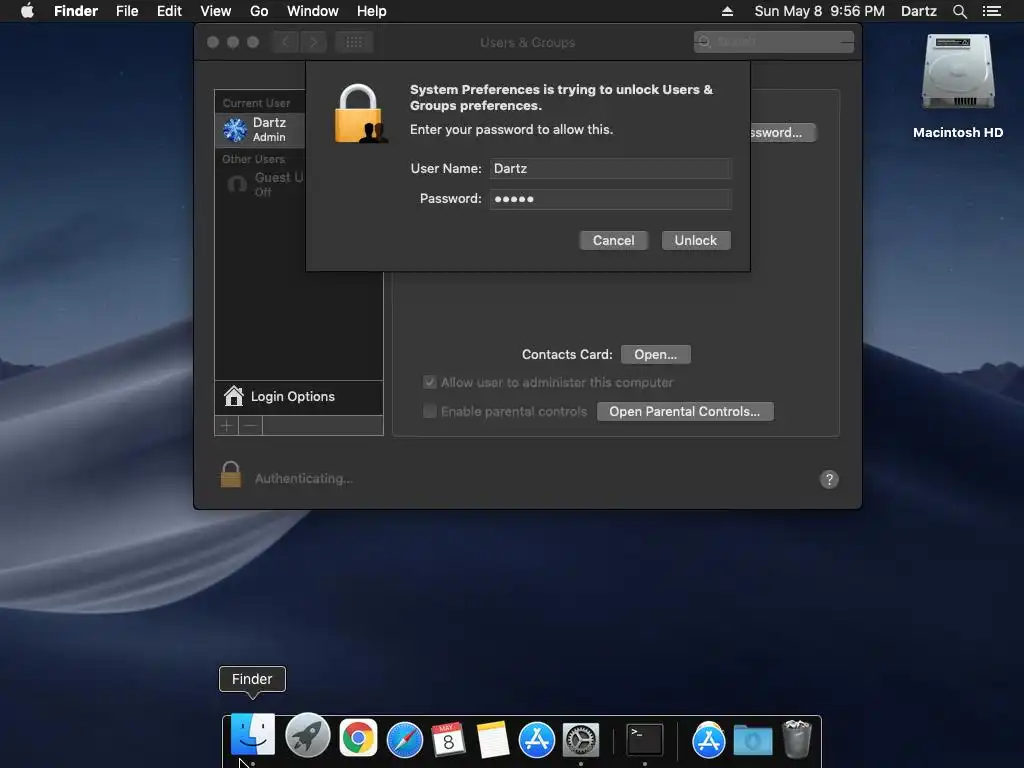Open Applications folder stack in Dock
The width and height of the screenshot is (1024, 768).
(709, 740)
